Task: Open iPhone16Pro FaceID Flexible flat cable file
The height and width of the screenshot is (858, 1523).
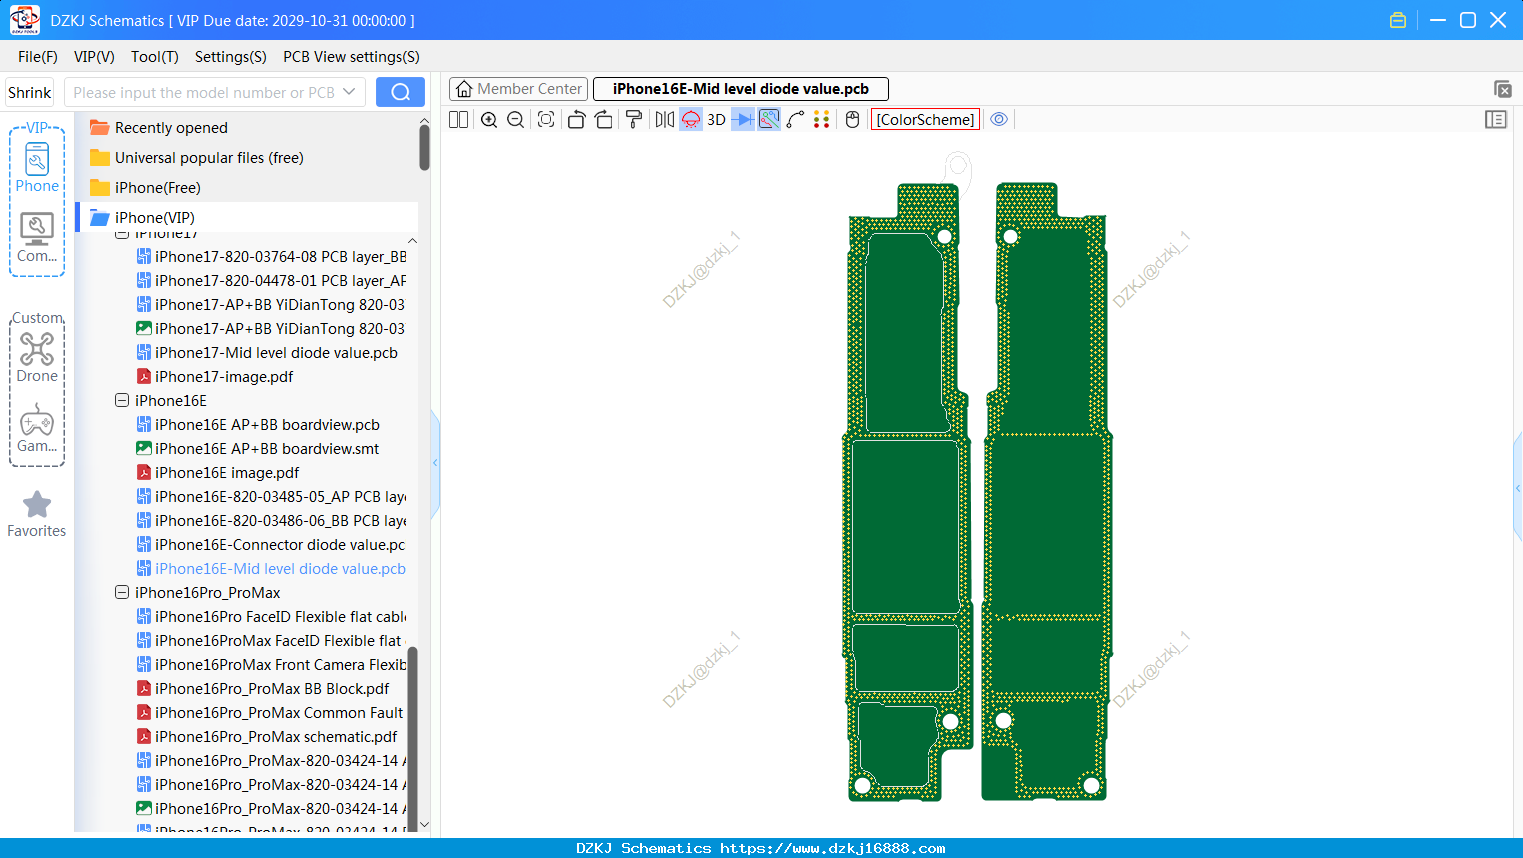Action: [271, 617]
